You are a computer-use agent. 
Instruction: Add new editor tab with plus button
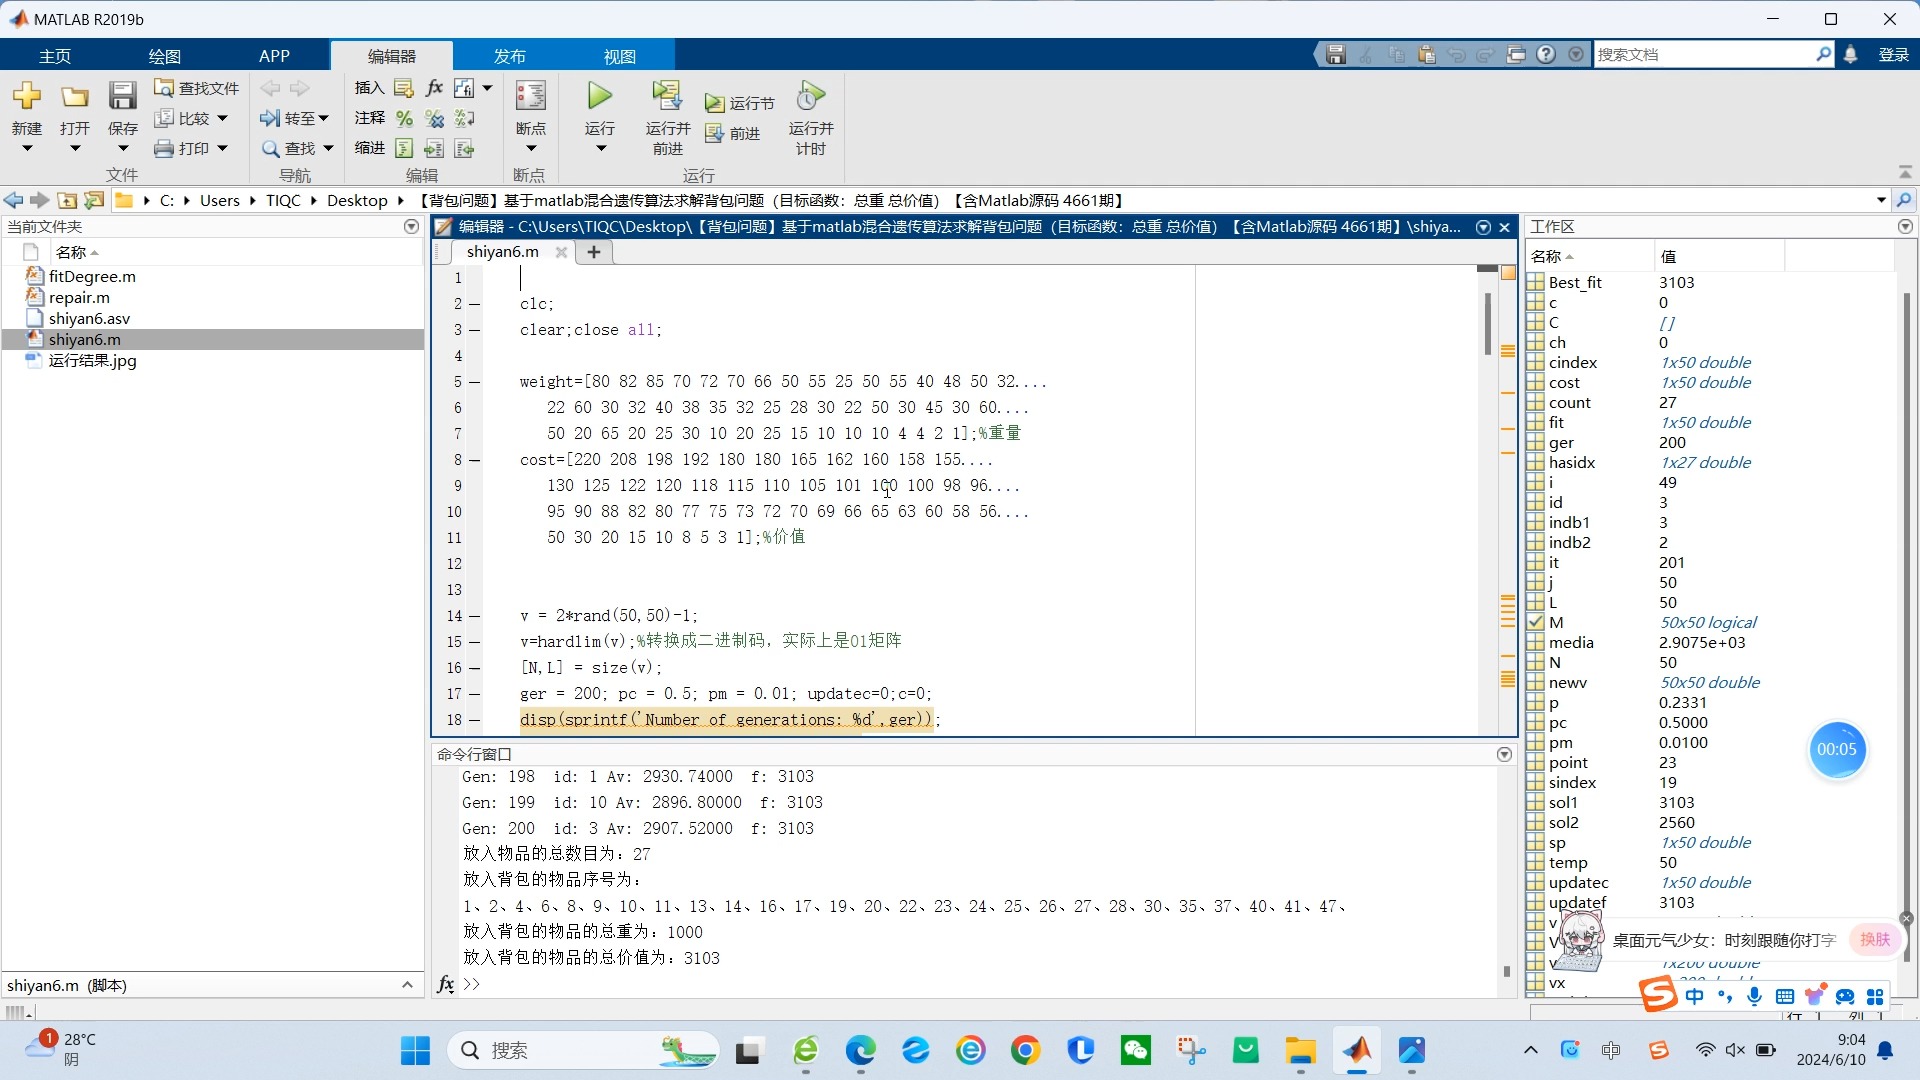(593, 252)
